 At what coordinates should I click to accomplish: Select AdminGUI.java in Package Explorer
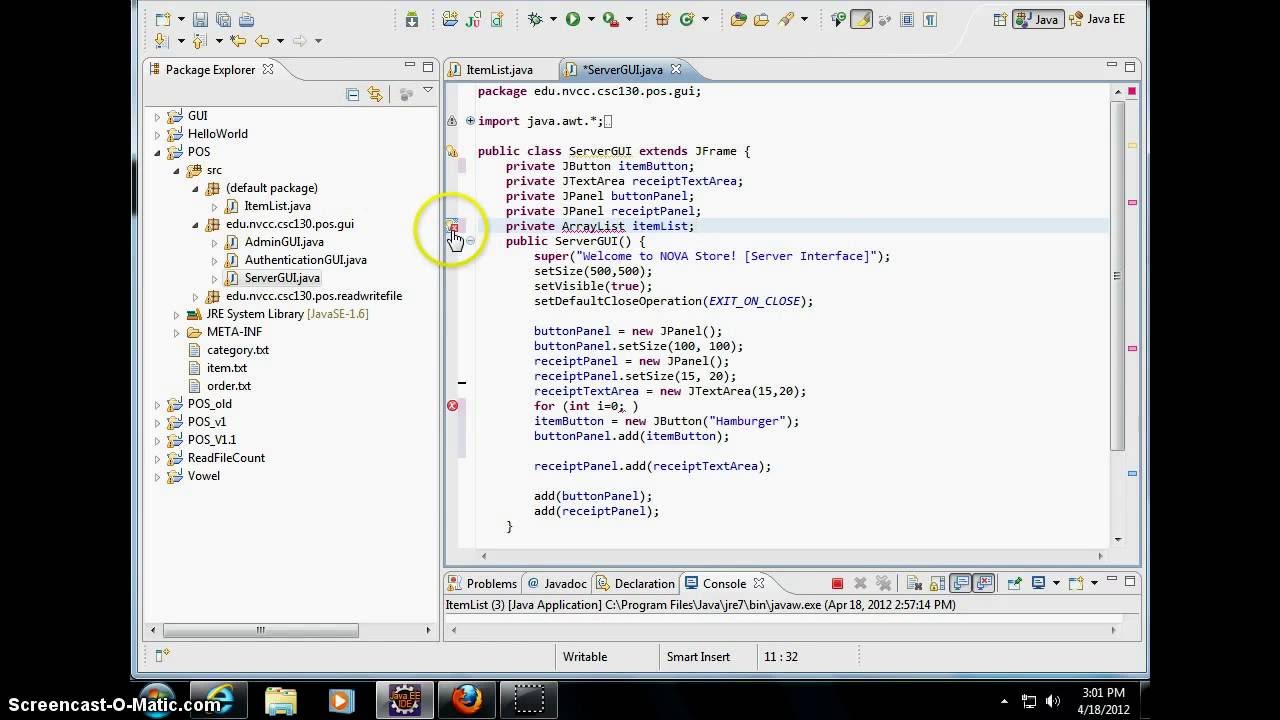[x=283, y=242]
